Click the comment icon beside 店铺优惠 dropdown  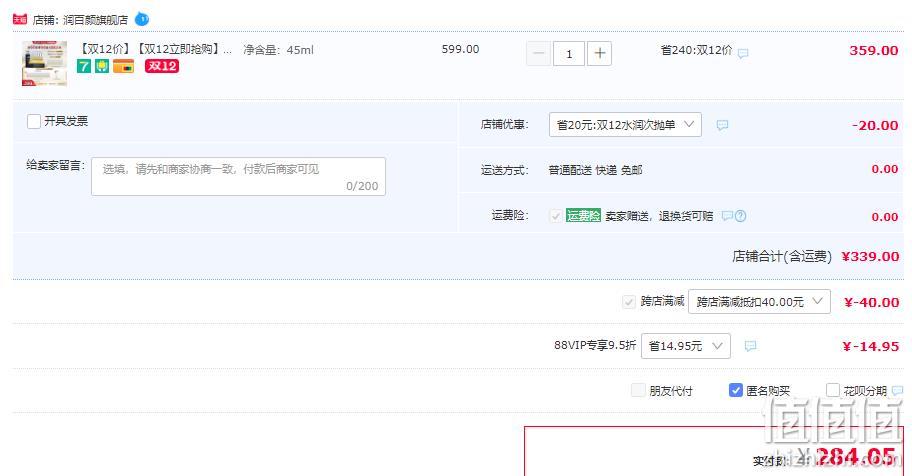[x=722, y=125]
